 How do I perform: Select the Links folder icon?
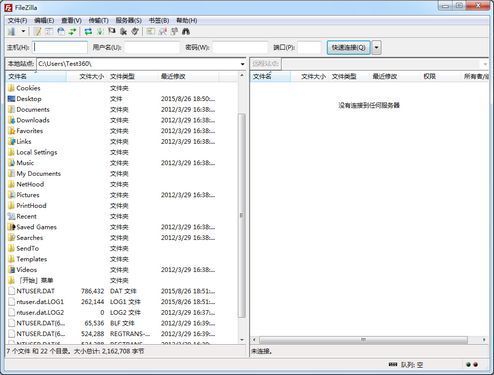(11, 141)
